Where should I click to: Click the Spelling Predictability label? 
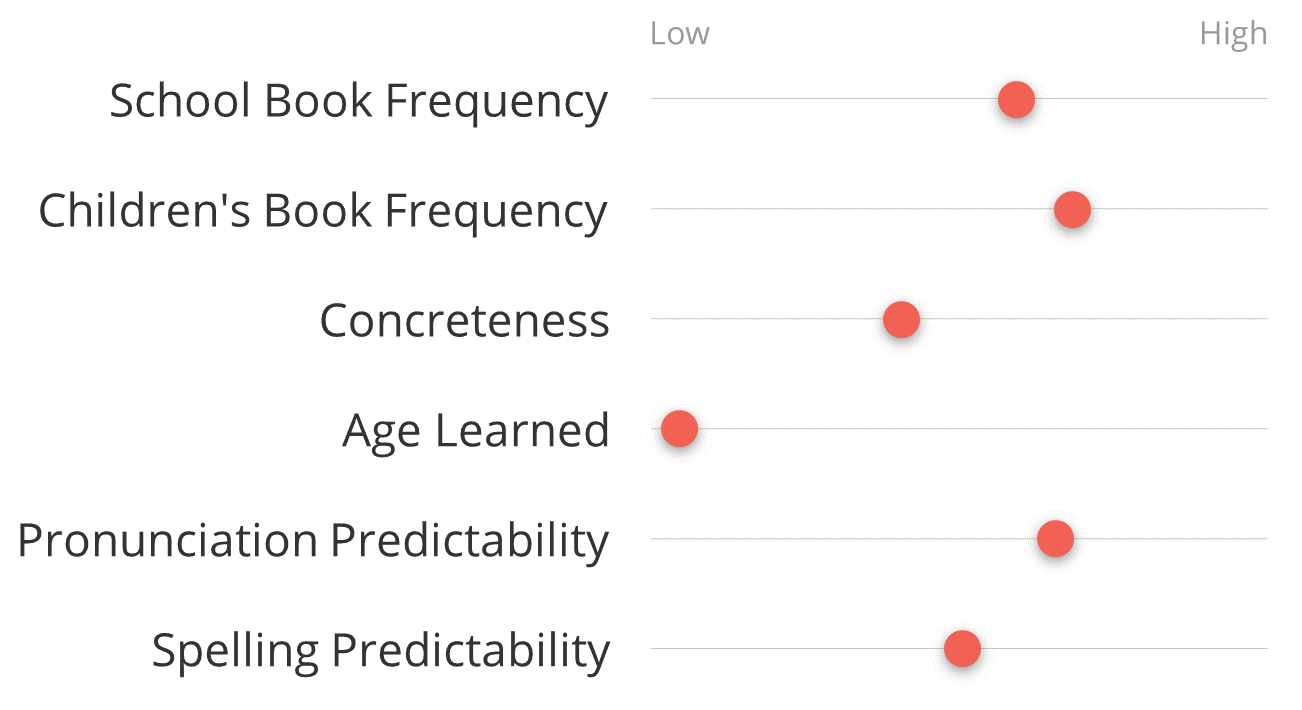click(380, 651)
